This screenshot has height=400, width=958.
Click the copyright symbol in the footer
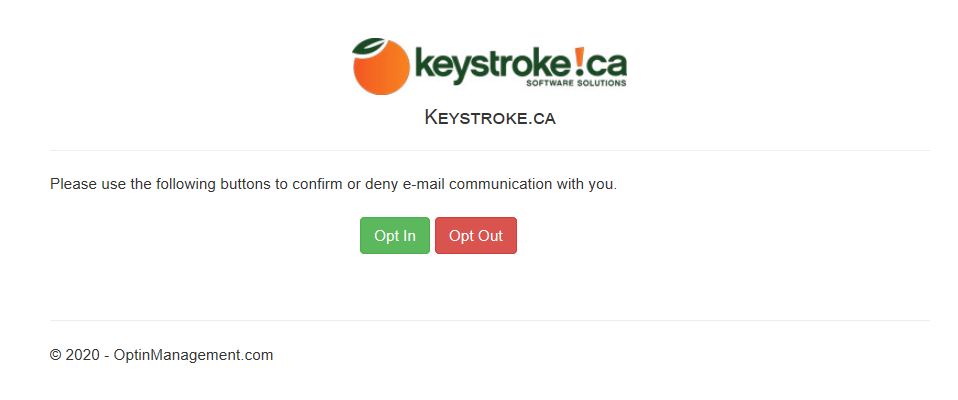pos(56,355)
